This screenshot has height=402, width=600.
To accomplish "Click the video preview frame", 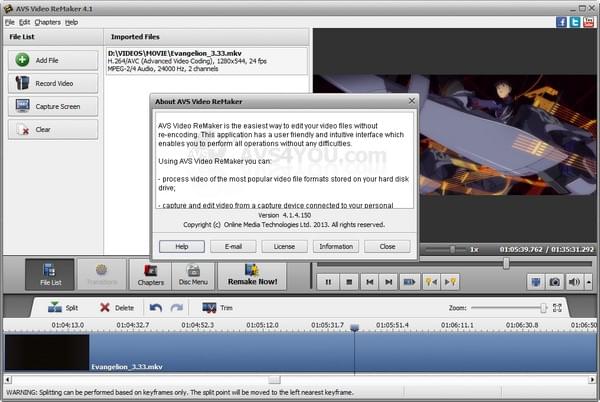I will pos(455,135).
